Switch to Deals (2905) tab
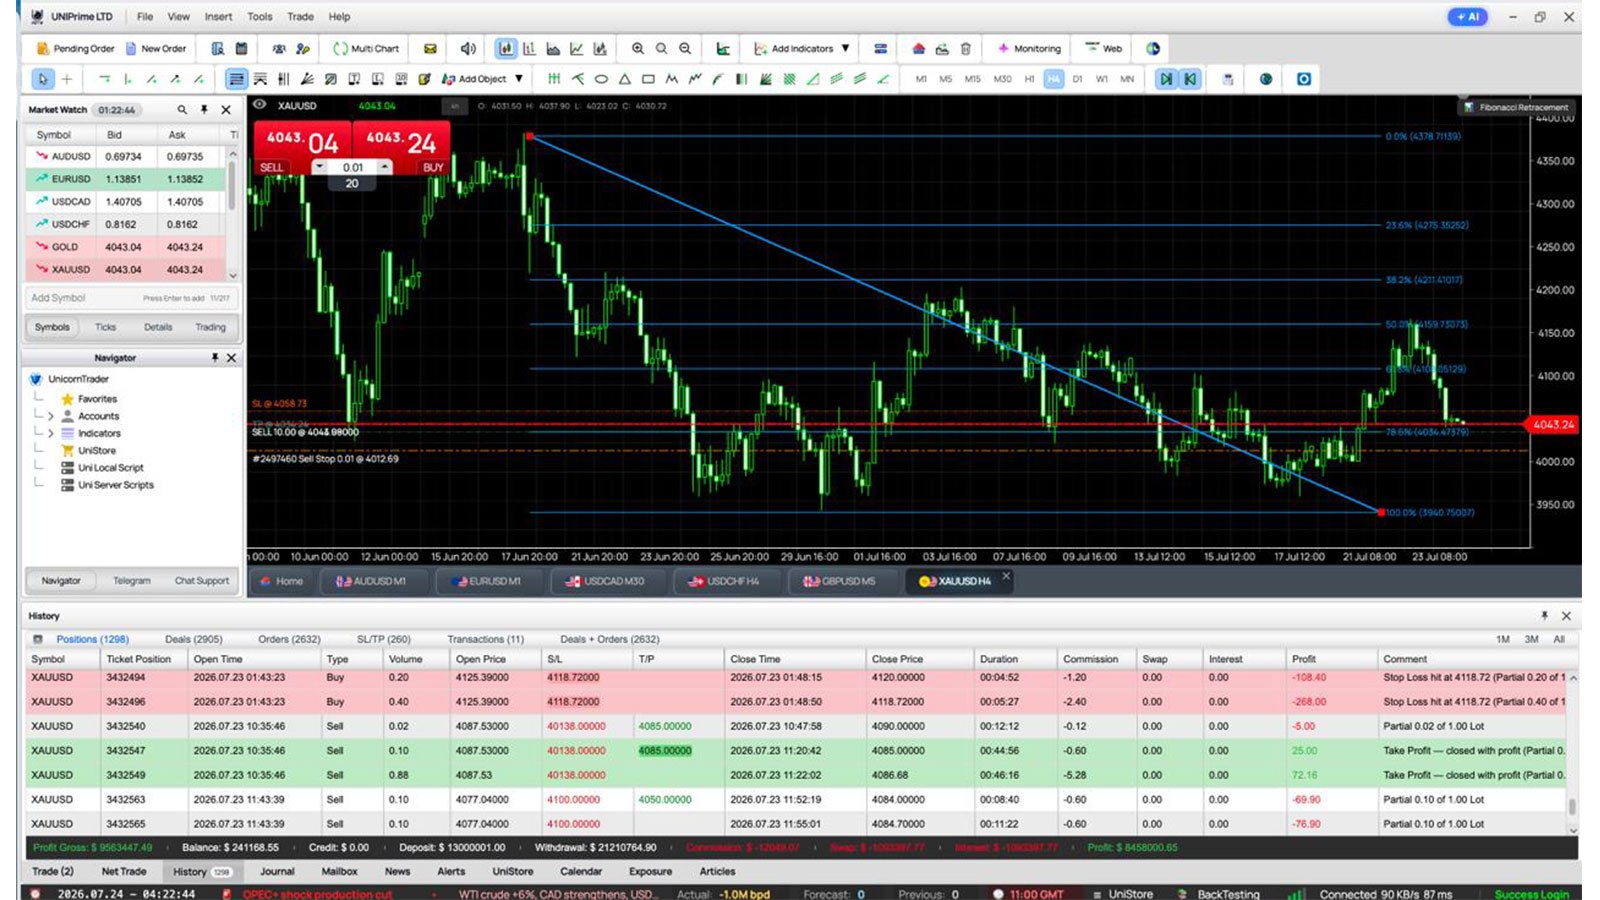 193,639
